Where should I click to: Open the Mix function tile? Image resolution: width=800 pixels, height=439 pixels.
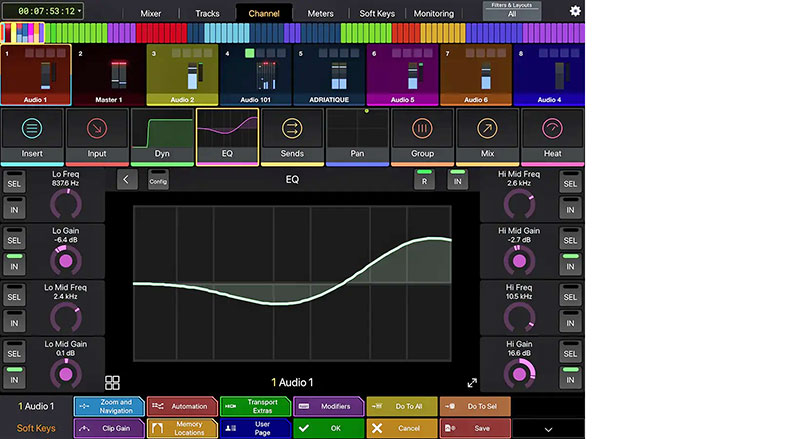coord(487,137)
